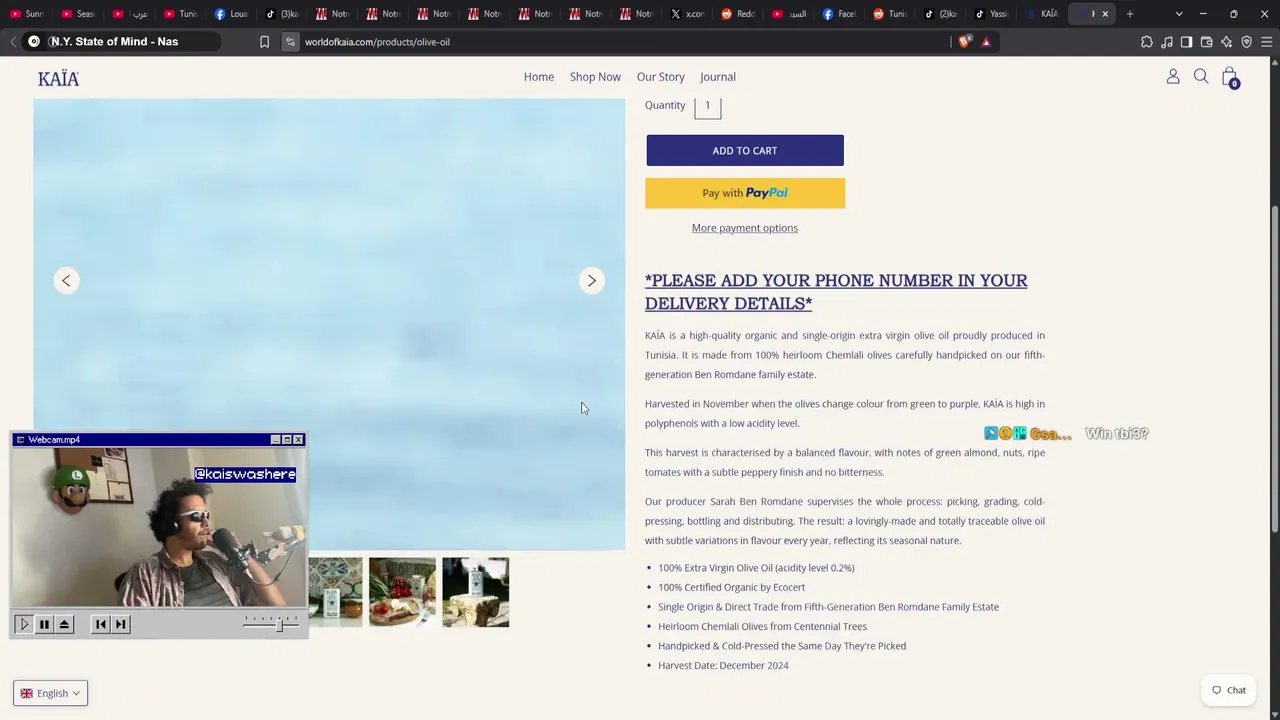Click the 100% Certified Organic by Ecocert line
The height and width of the screenshot is (720, 1280).
click(731, 588)
